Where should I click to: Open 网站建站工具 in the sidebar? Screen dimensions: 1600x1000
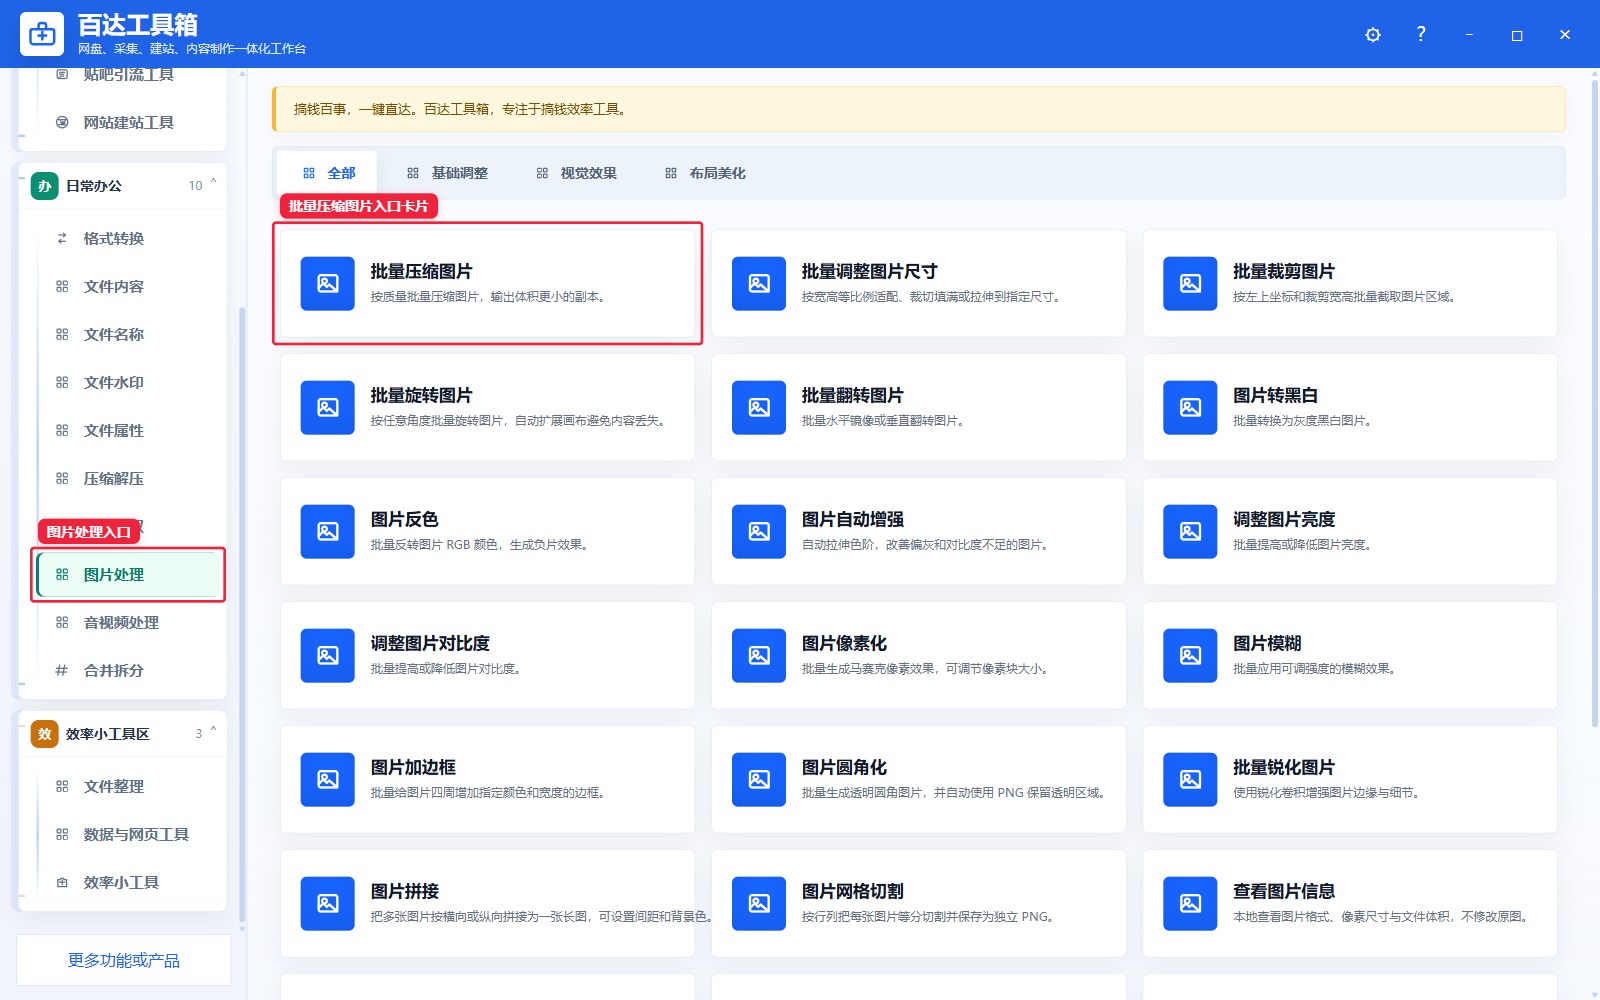pyautogui.click(x=130, y=122)
